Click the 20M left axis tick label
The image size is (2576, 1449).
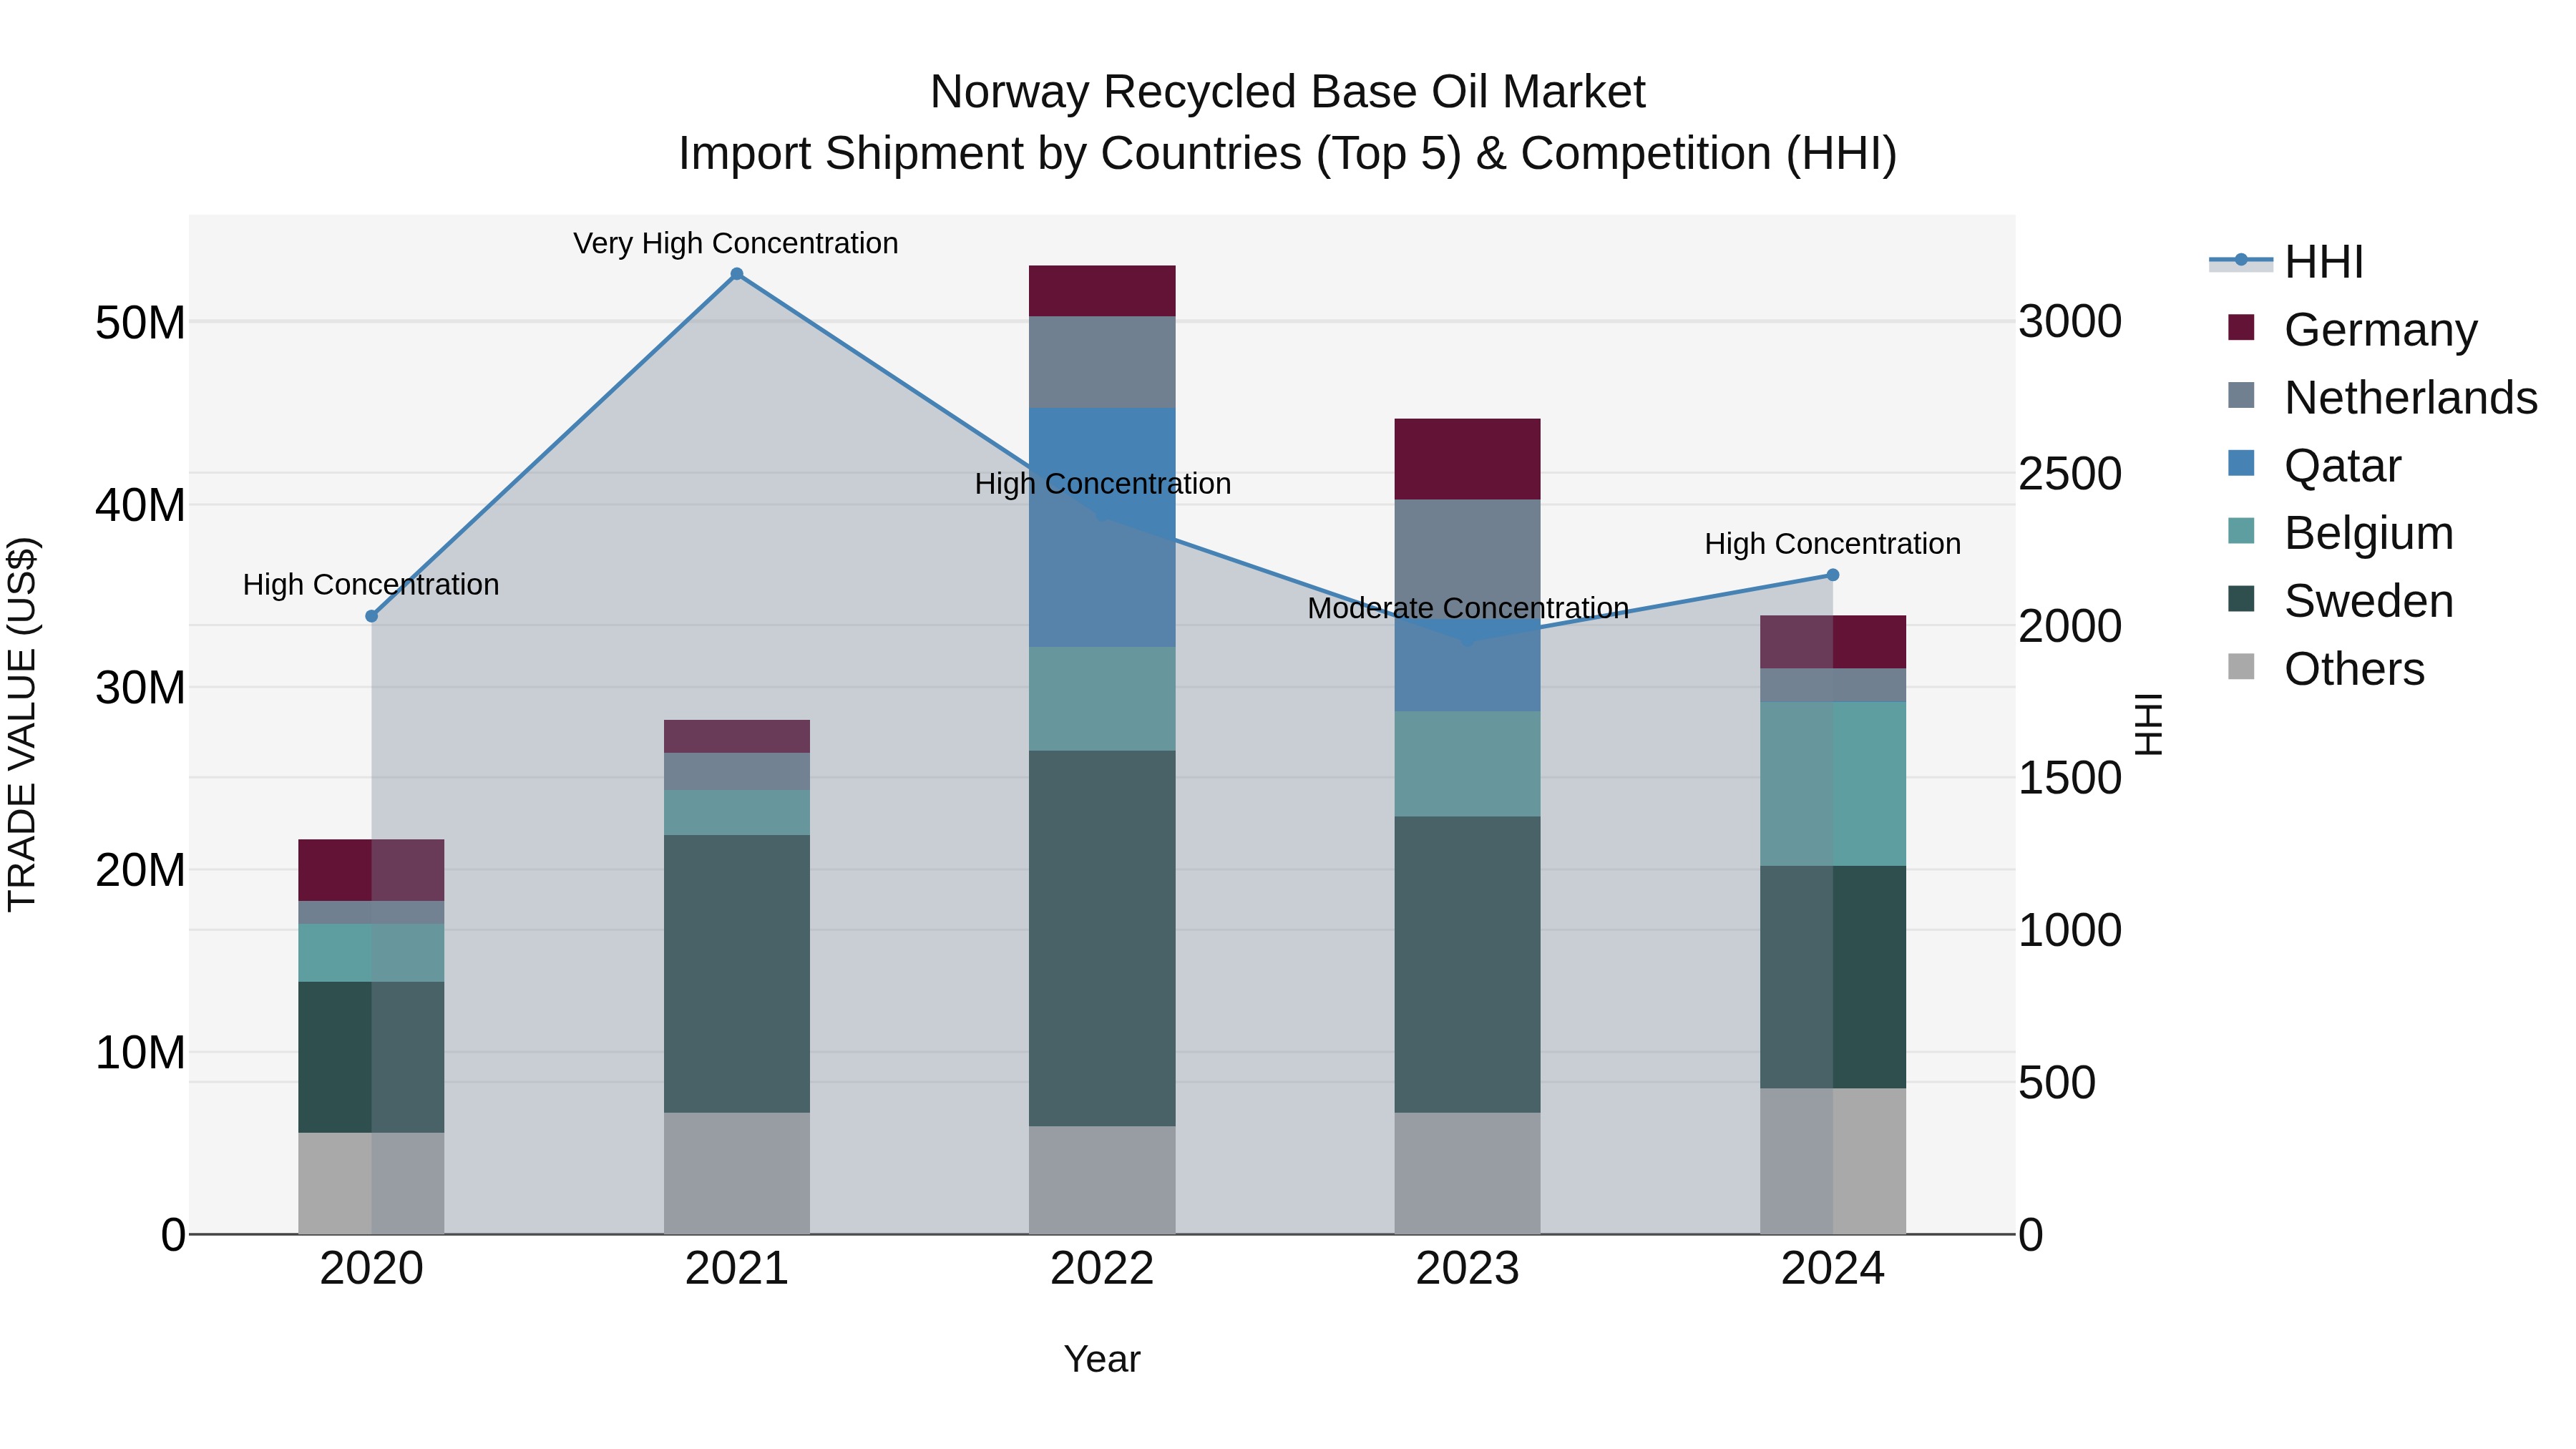pos(140,870)
